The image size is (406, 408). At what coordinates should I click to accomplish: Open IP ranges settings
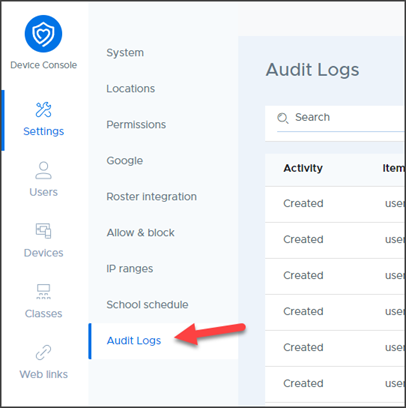click(x=130, y=269)
